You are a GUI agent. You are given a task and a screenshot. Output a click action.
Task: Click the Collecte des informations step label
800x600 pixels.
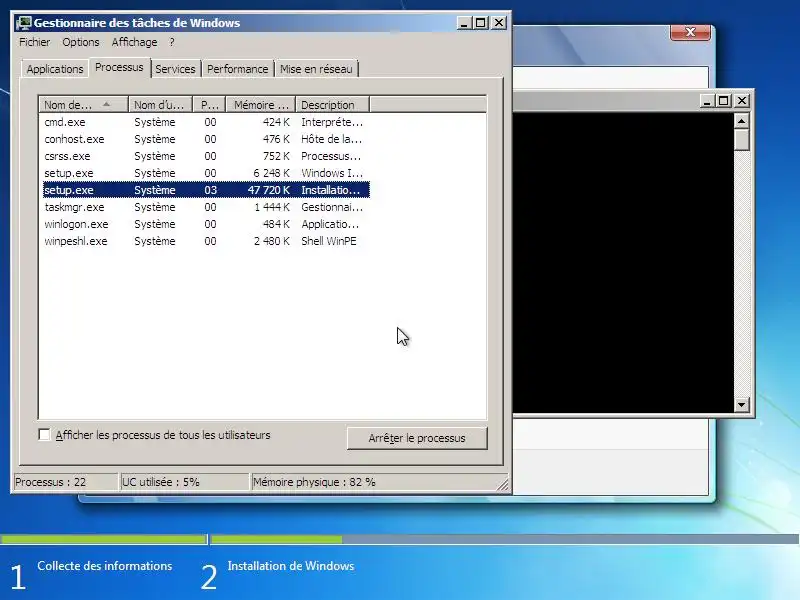pos(105,566)
